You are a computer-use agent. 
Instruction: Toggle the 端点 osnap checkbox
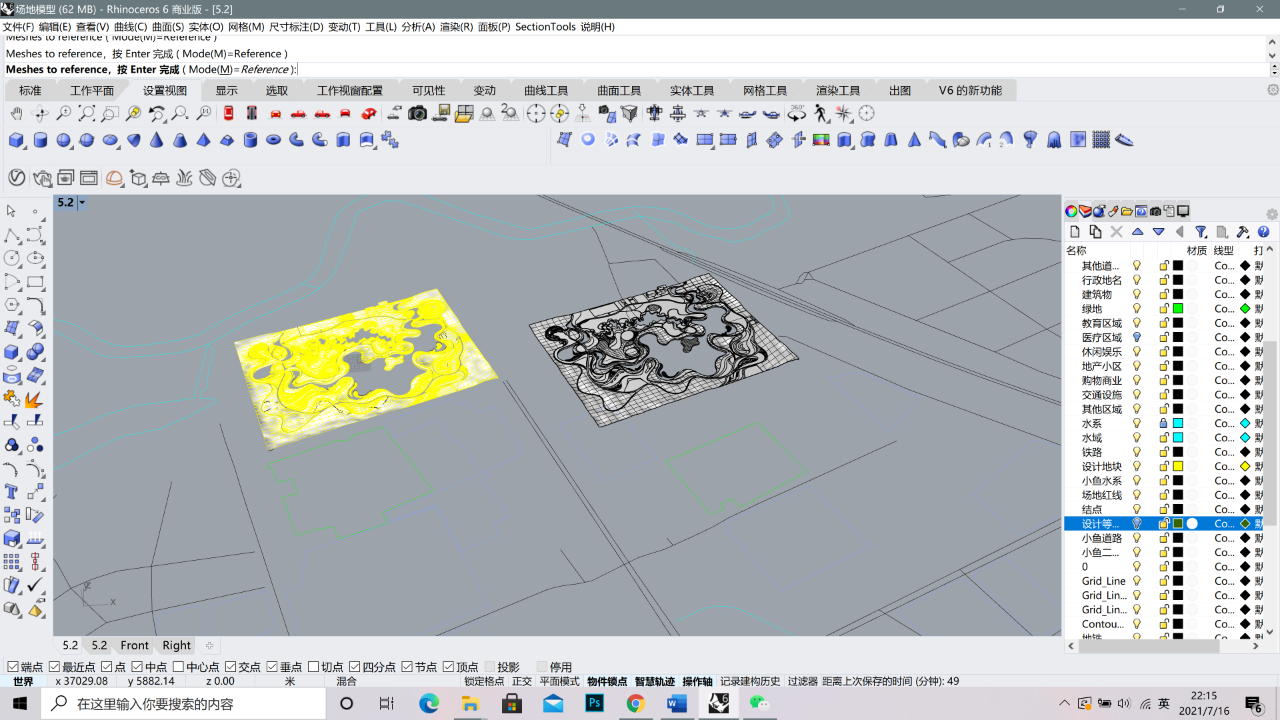[12, 667]
